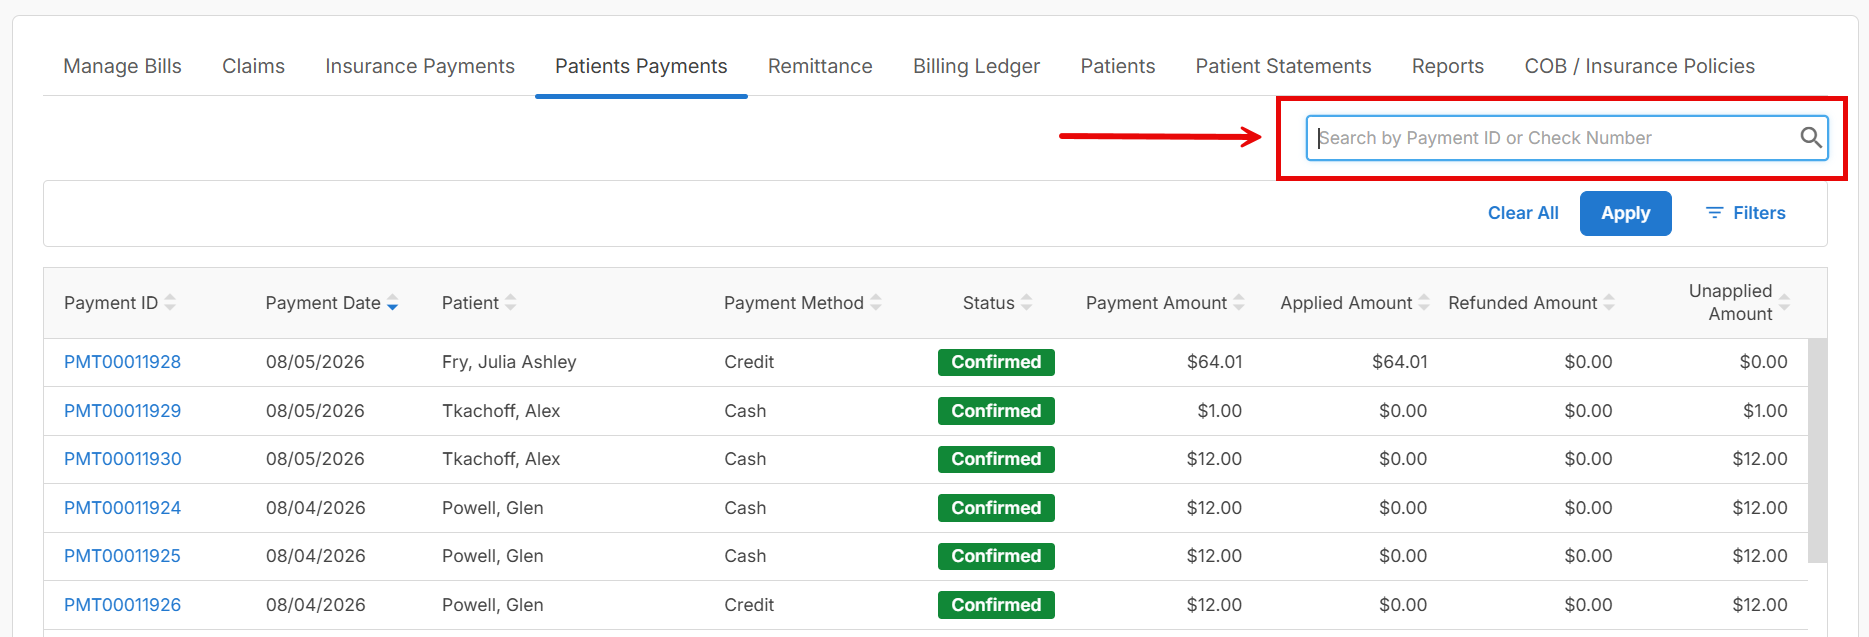Click Powell, Glen in PMT00011924 row
This screenshot has width=1869, height=637.
coord(492,508)
